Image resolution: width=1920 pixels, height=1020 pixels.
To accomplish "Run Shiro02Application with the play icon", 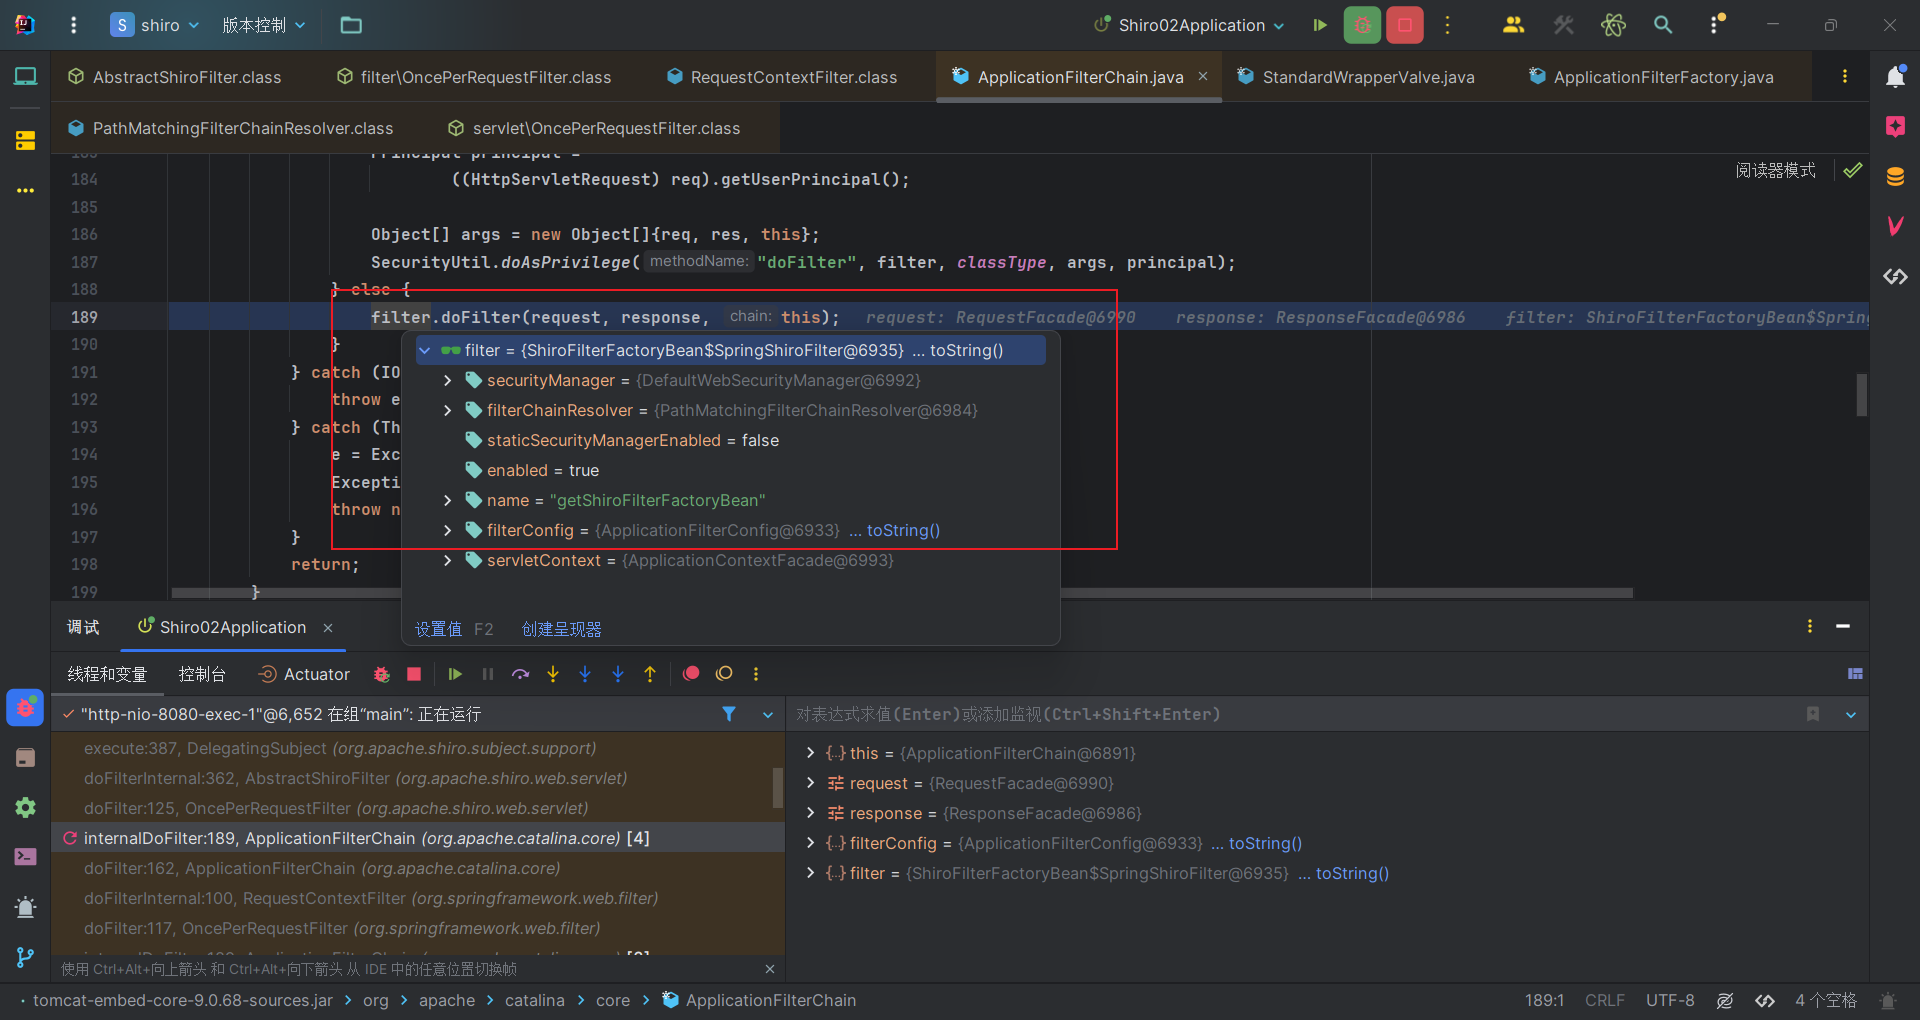I will (x=1320, y=25).
